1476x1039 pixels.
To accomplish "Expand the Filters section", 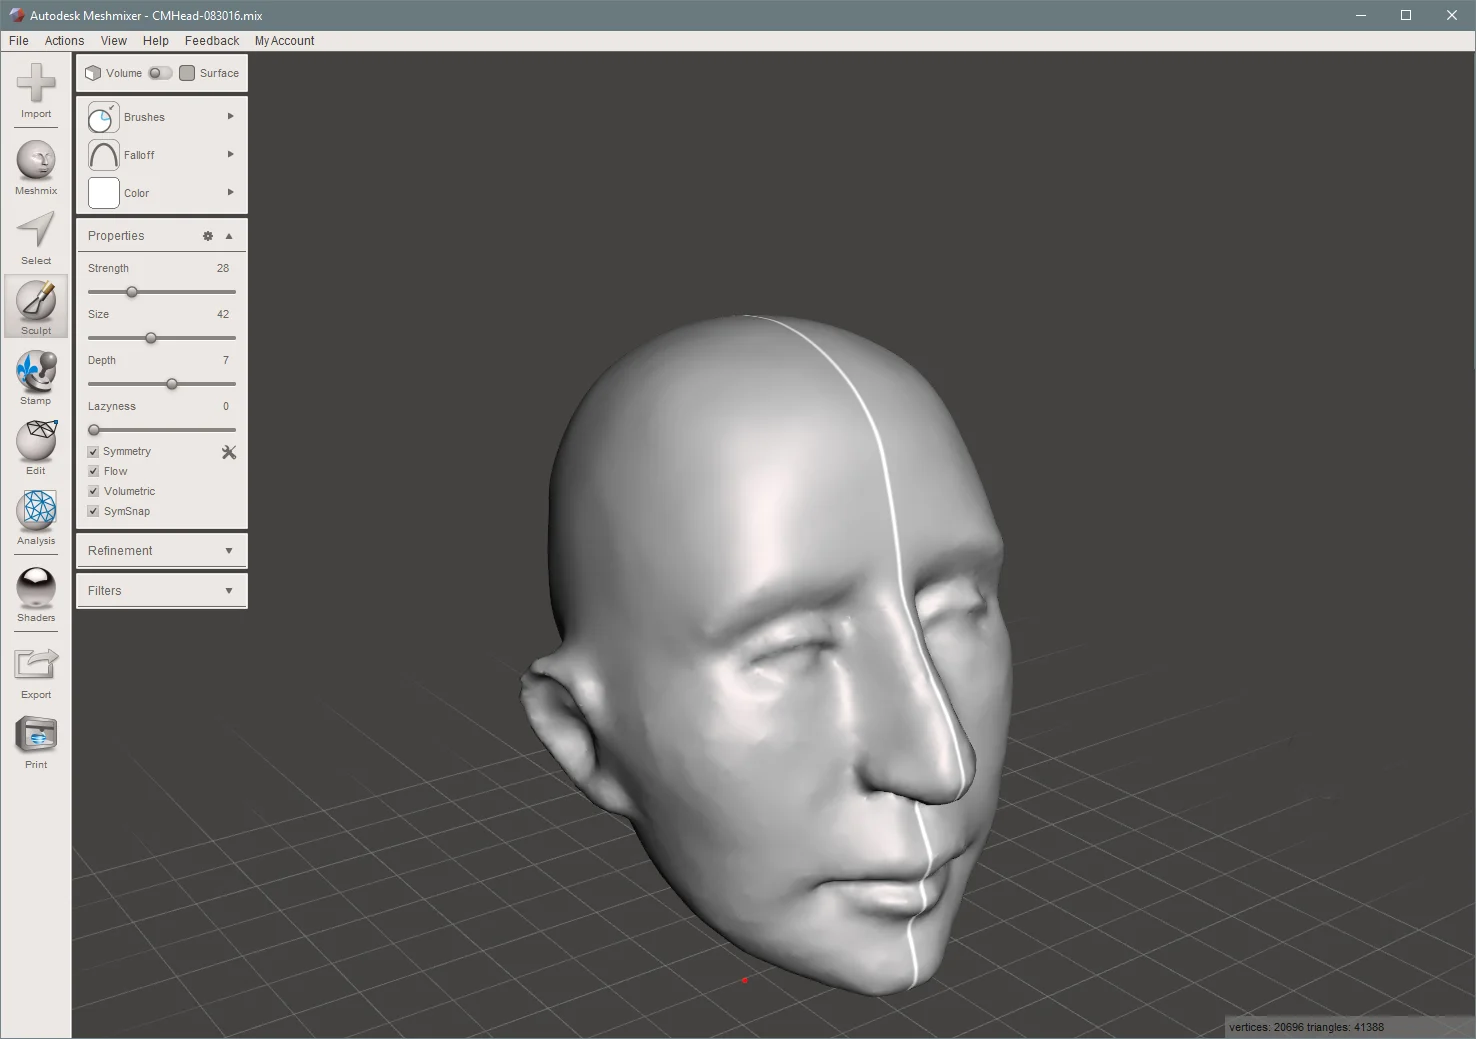I will (229, 591).
